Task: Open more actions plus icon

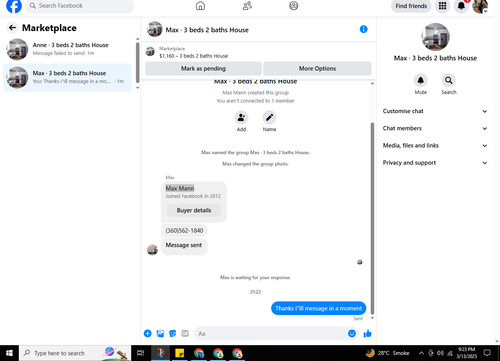Action: (148, 333)
